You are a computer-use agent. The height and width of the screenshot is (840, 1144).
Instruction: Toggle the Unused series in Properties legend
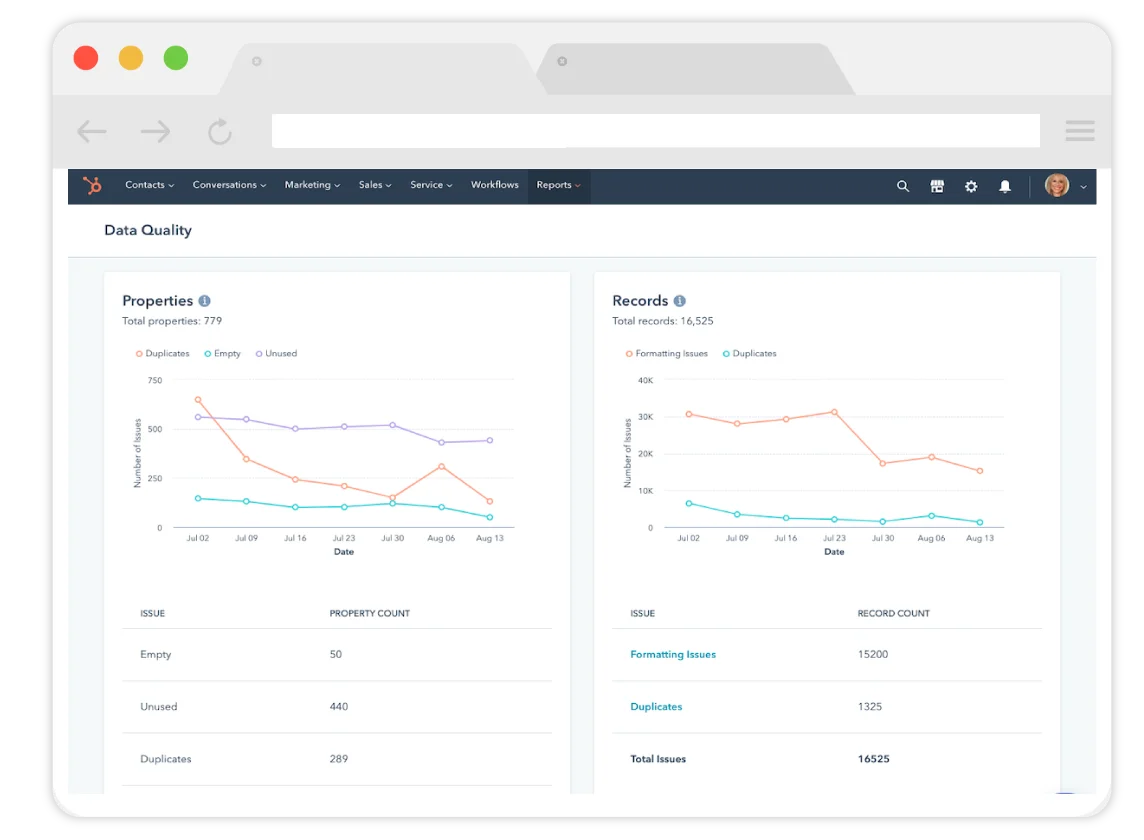pos(277,353)
